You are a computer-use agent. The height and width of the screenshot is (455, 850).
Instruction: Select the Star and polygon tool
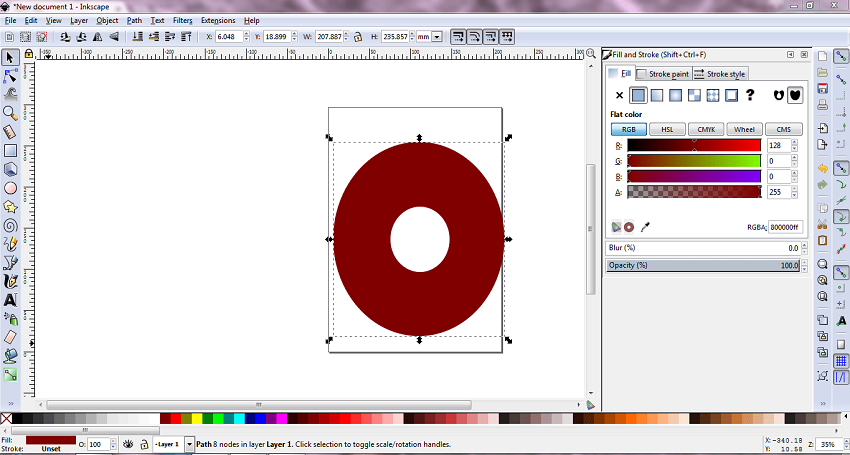[x=10, y=206]
